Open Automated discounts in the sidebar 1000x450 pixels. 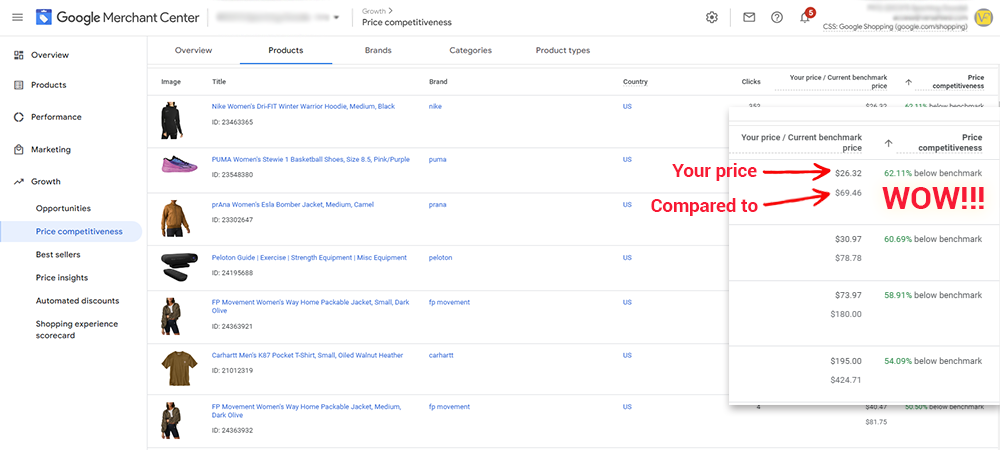pyautogui.click(x=77, y=301)
